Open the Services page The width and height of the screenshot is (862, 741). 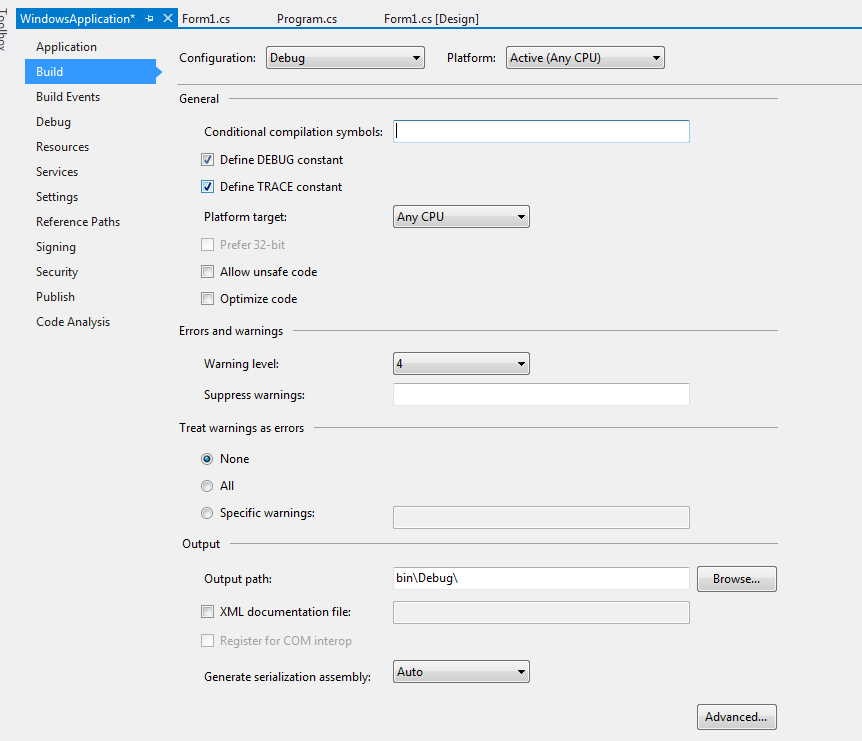coord(57,172)
